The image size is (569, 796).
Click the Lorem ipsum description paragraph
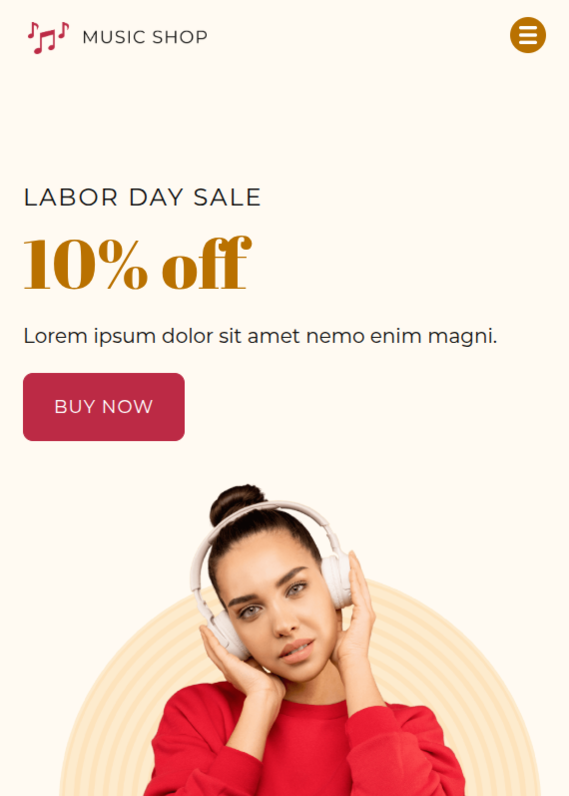click(260, 336)
